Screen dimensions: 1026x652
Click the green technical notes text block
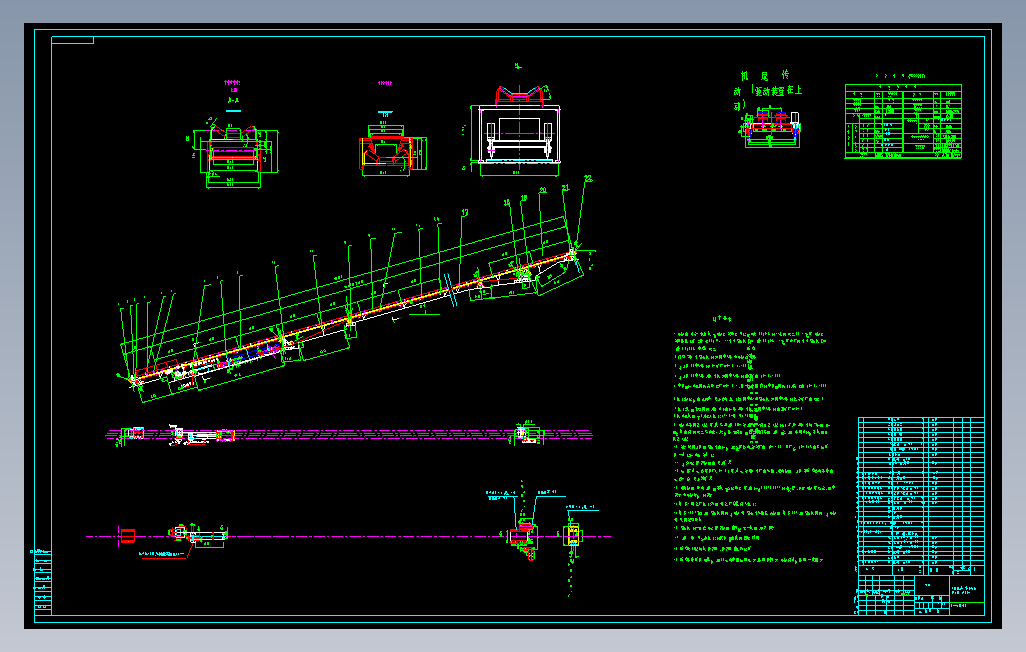coord(754,447)
